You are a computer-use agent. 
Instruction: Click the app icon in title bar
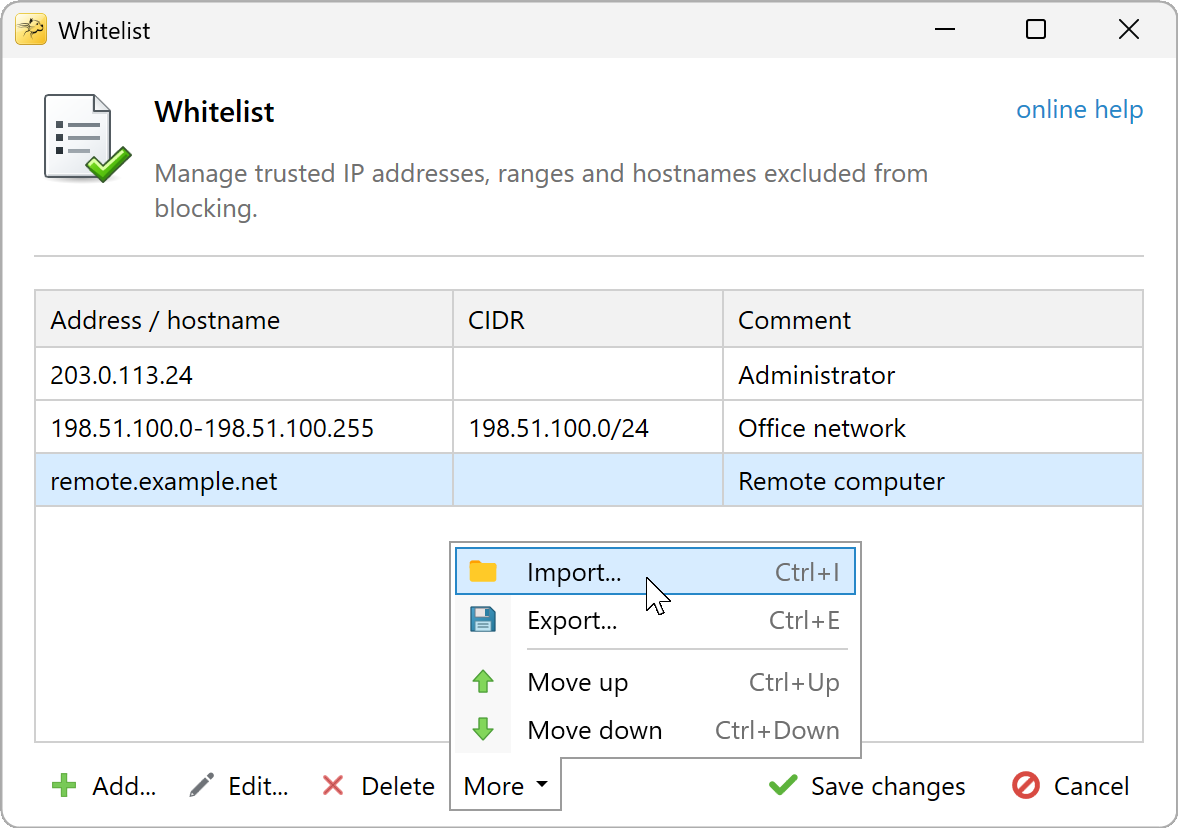tap(31, 30)
